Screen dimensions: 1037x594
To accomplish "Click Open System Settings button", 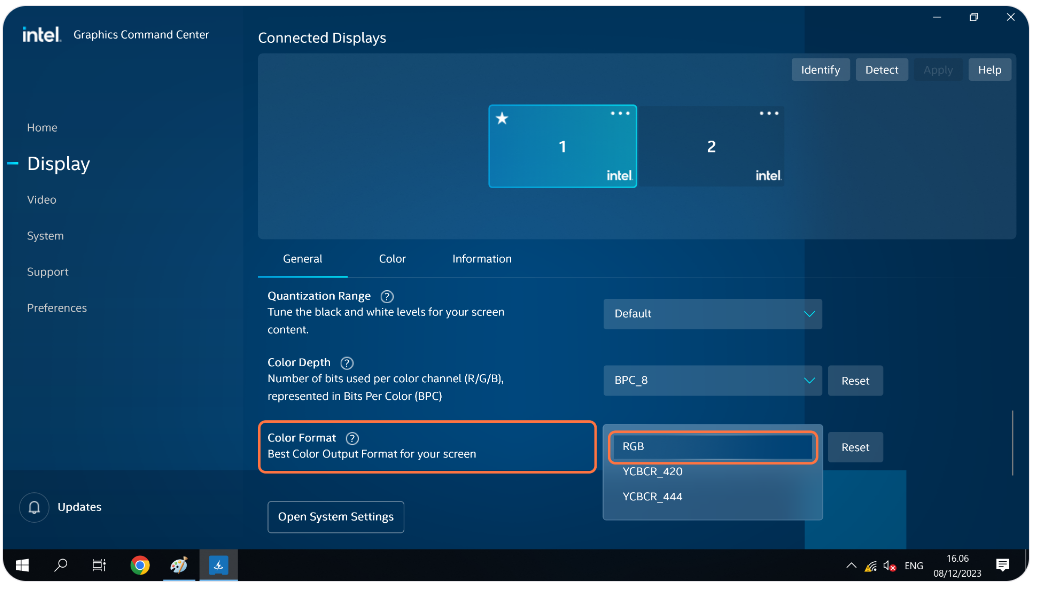I will (x=335, y=517).
